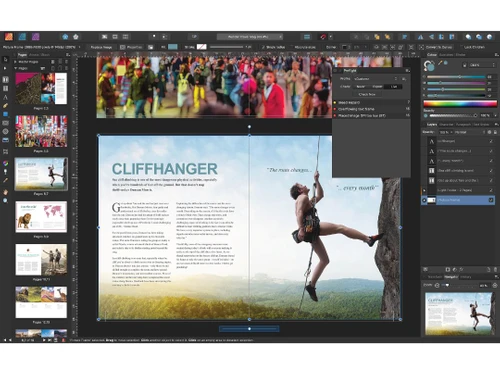Screen dimensions: 500x375
Task: Click the Stroke colour swatch
Action: click(202, 47)
